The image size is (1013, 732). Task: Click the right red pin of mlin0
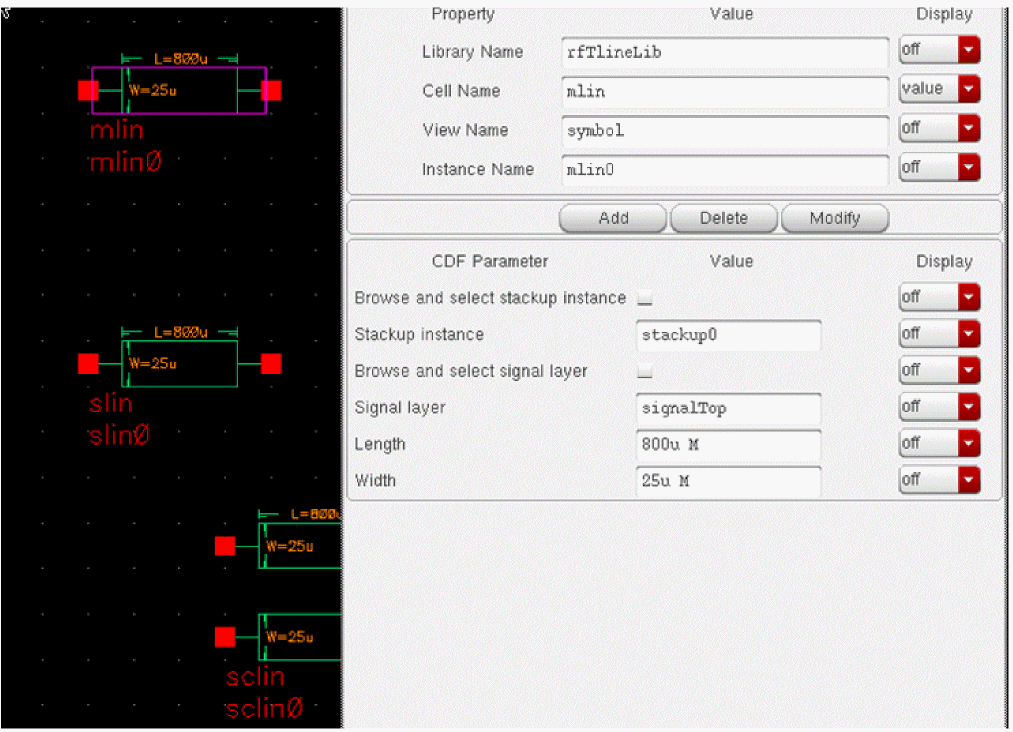click(x=271, y=91)
